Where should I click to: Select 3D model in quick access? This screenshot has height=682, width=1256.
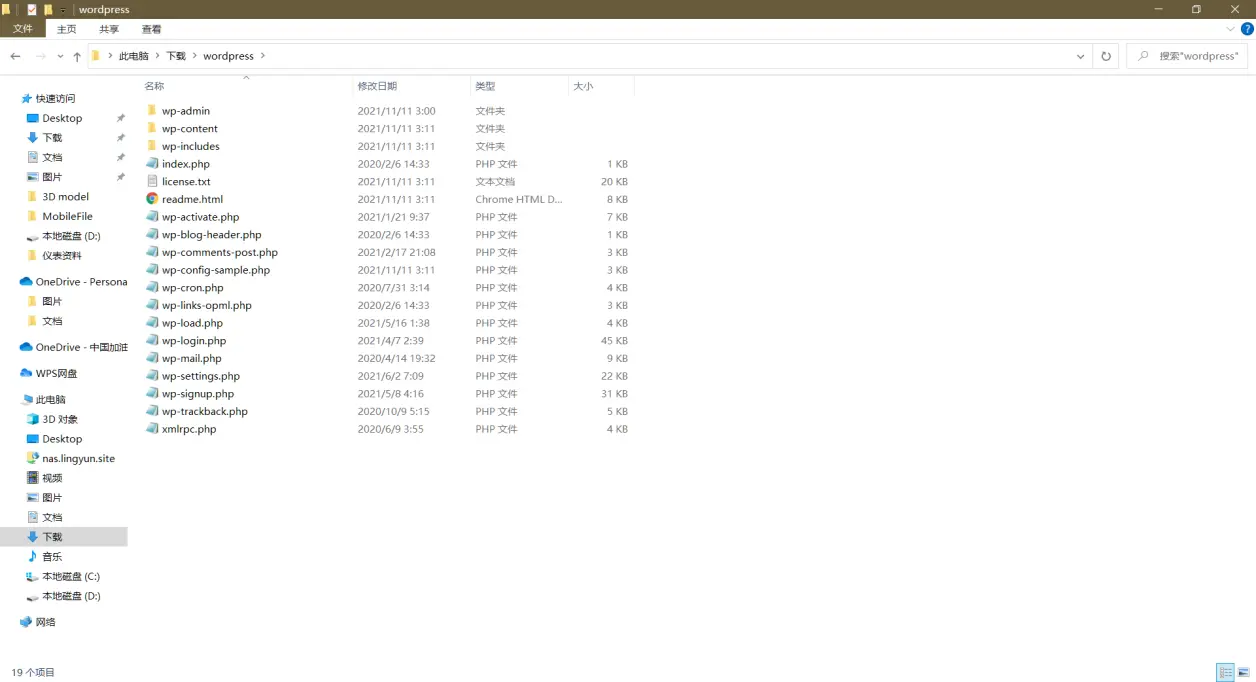click(65, 197)
